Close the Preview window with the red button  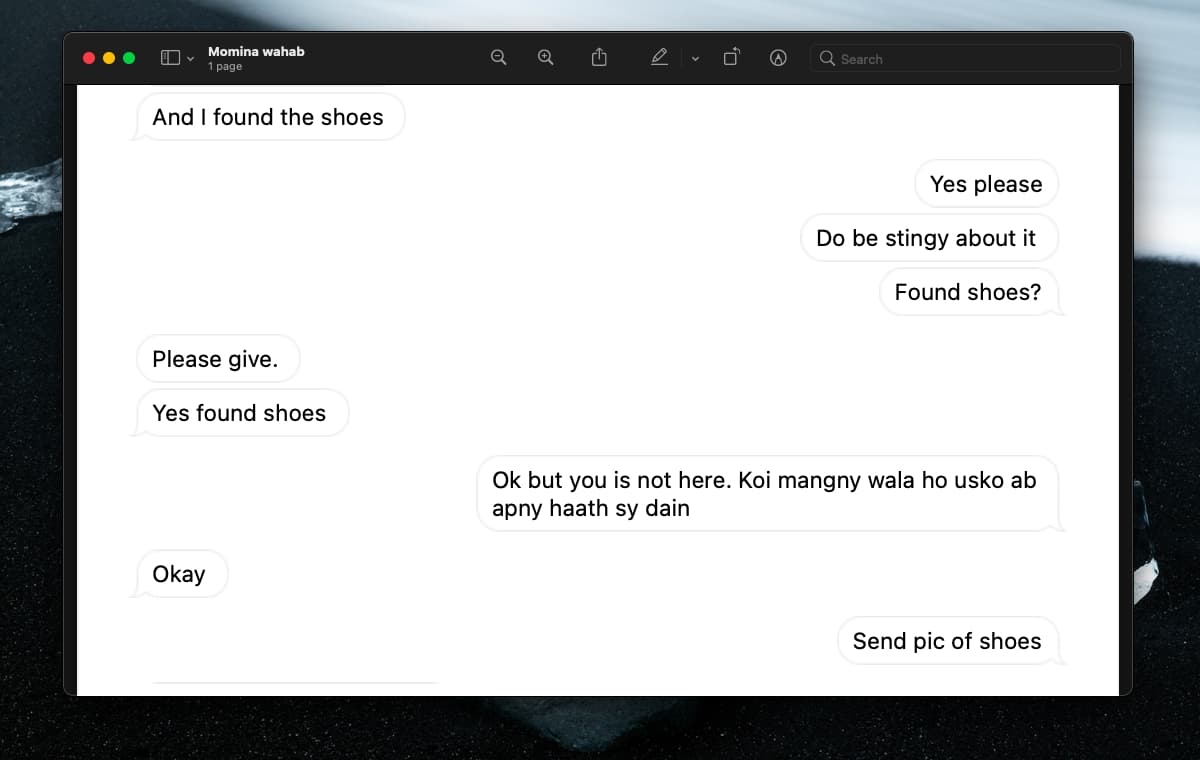coord(89,58)
